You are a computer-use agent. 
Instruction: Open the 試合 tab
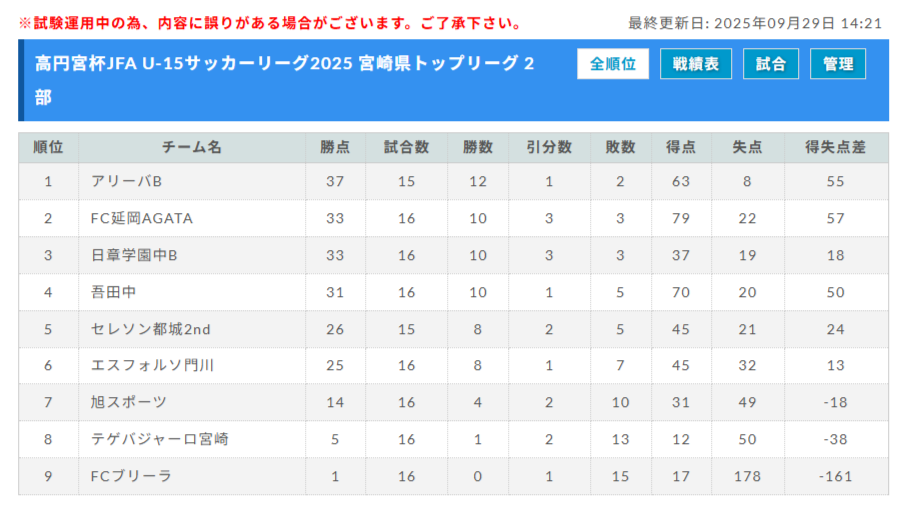pos(770,64)
